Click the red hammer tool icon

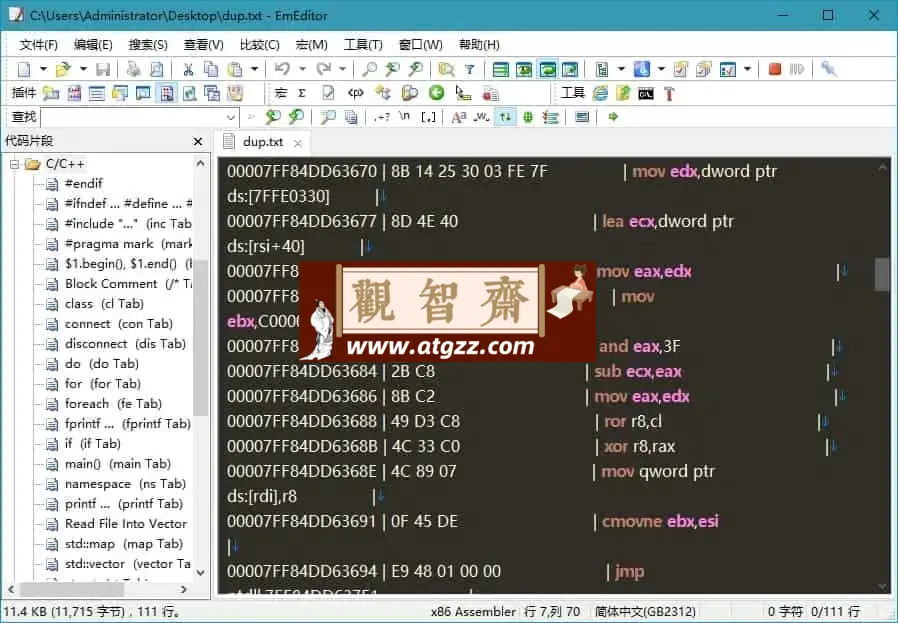point(669,93)
